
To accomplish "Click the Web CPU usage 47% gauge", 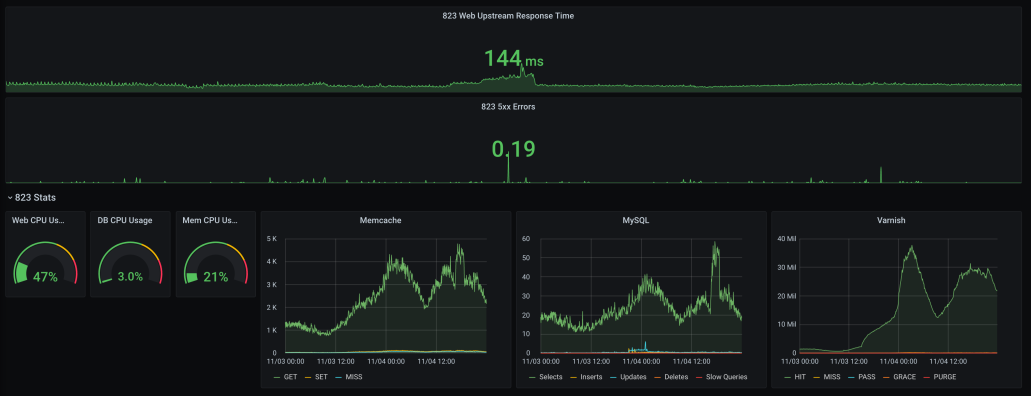I will click(x=45, y=264).
